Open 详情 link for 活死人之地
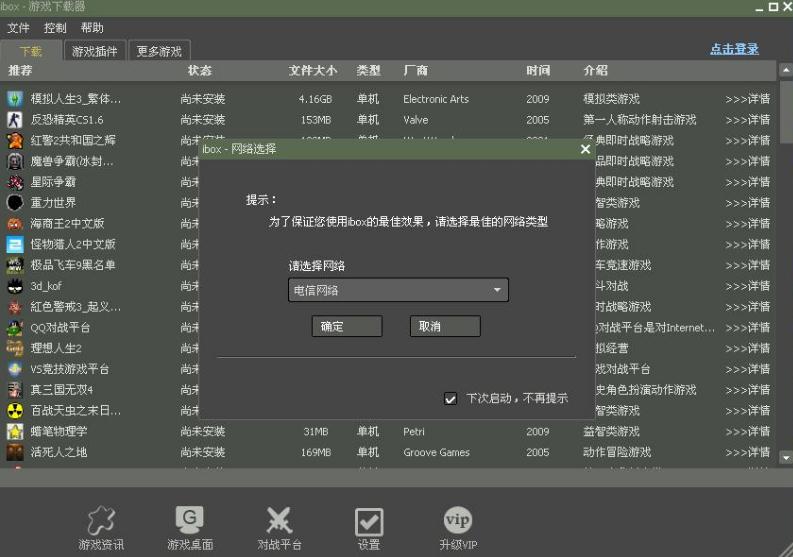This screenshot has height=557, width=793. coord(747,452)
